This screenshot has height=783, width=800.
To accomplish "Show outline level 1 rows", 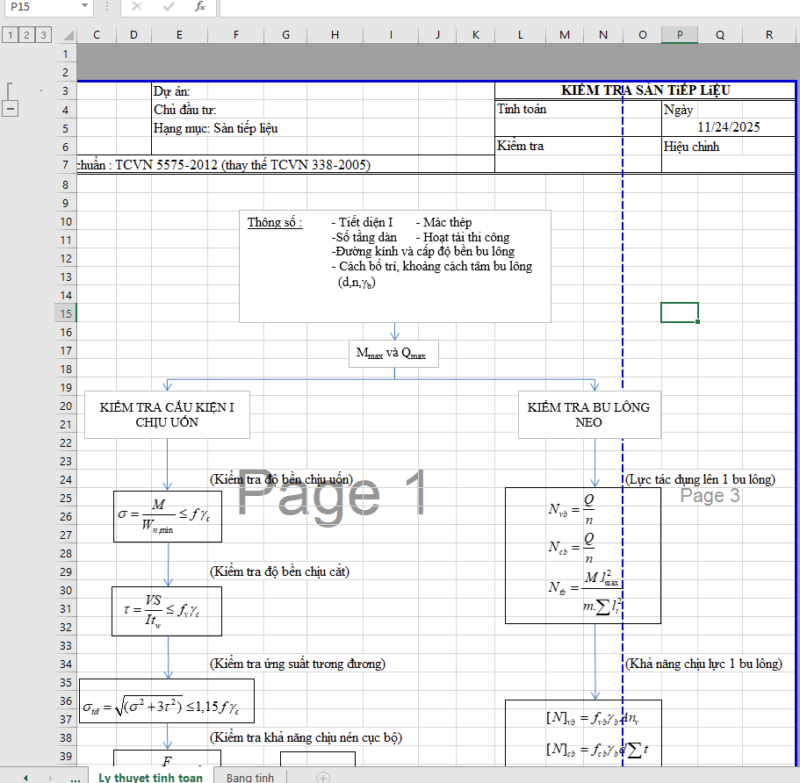I will point(9,35).
